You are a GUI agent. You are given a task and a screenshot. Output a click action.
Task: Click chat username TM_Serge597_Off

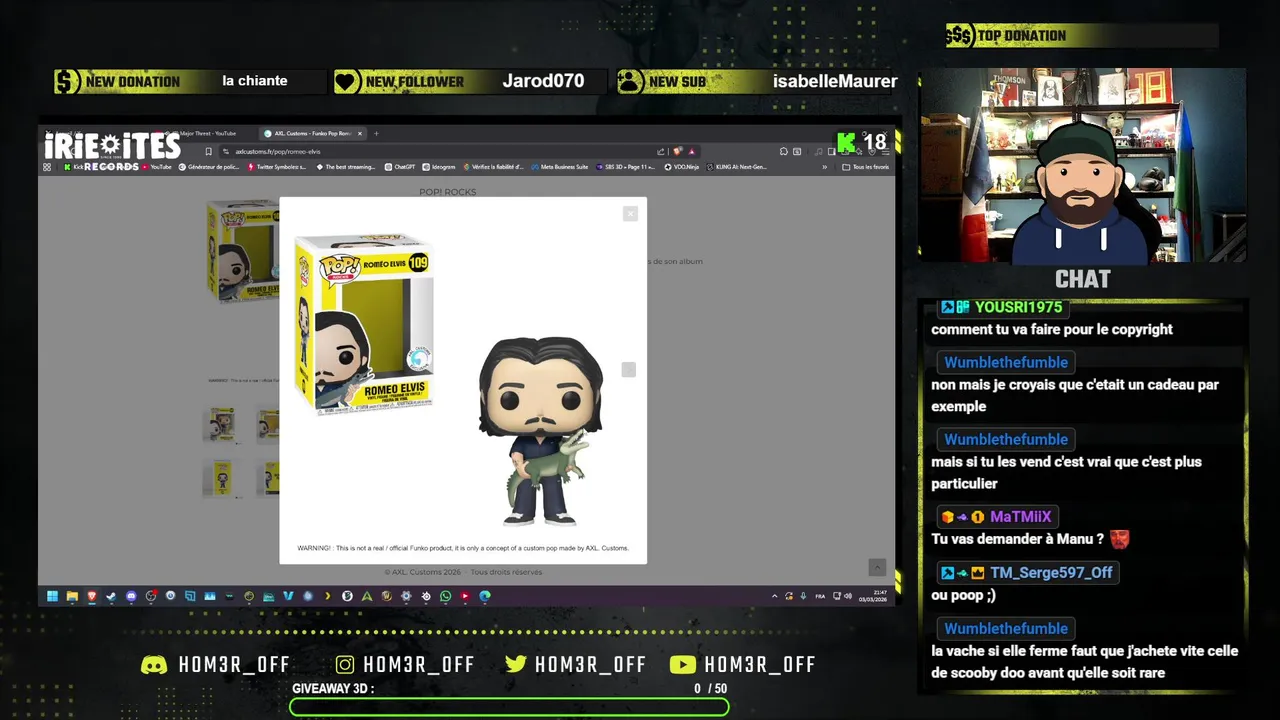1051,572
